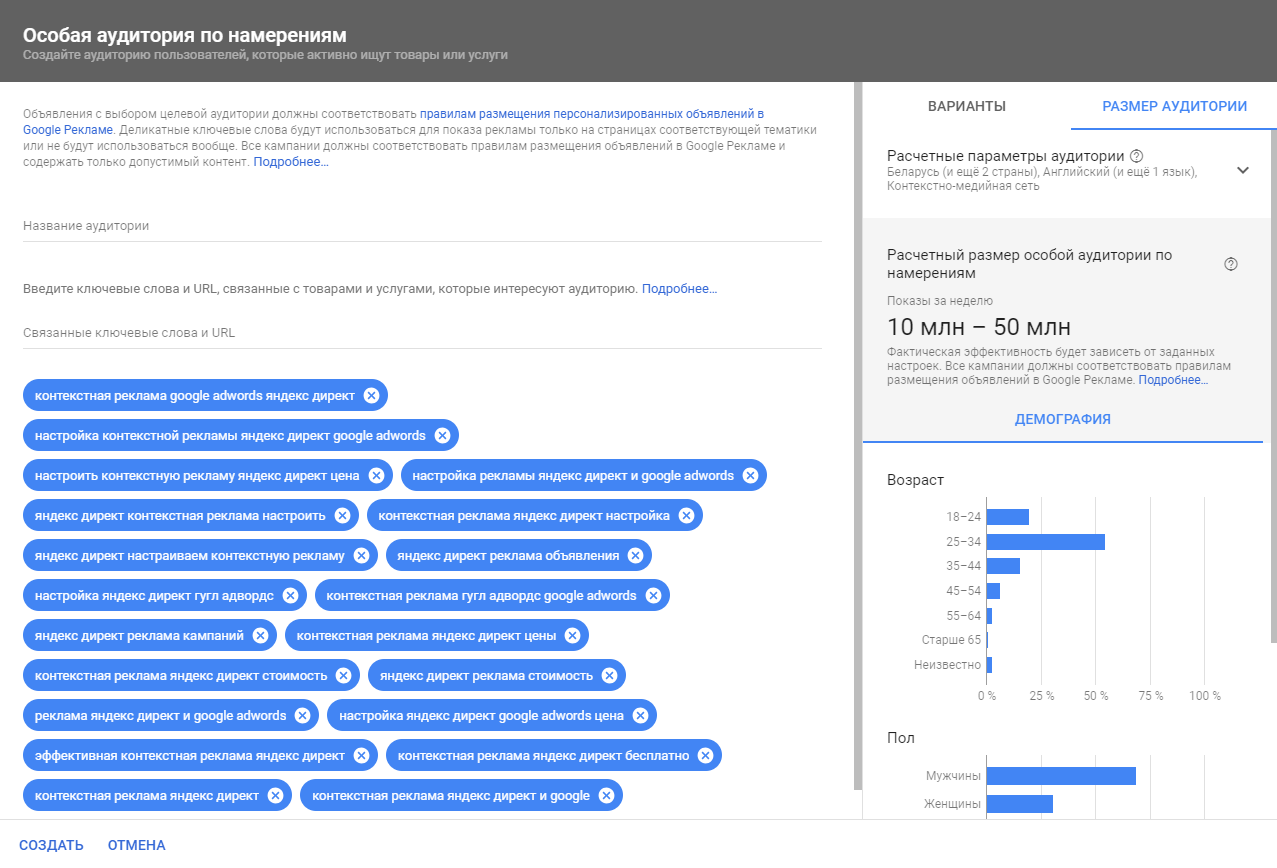The image size is (1277, 868).
Task: Click the right panel vertical scrollbar
Action: tap(1273, 386)
